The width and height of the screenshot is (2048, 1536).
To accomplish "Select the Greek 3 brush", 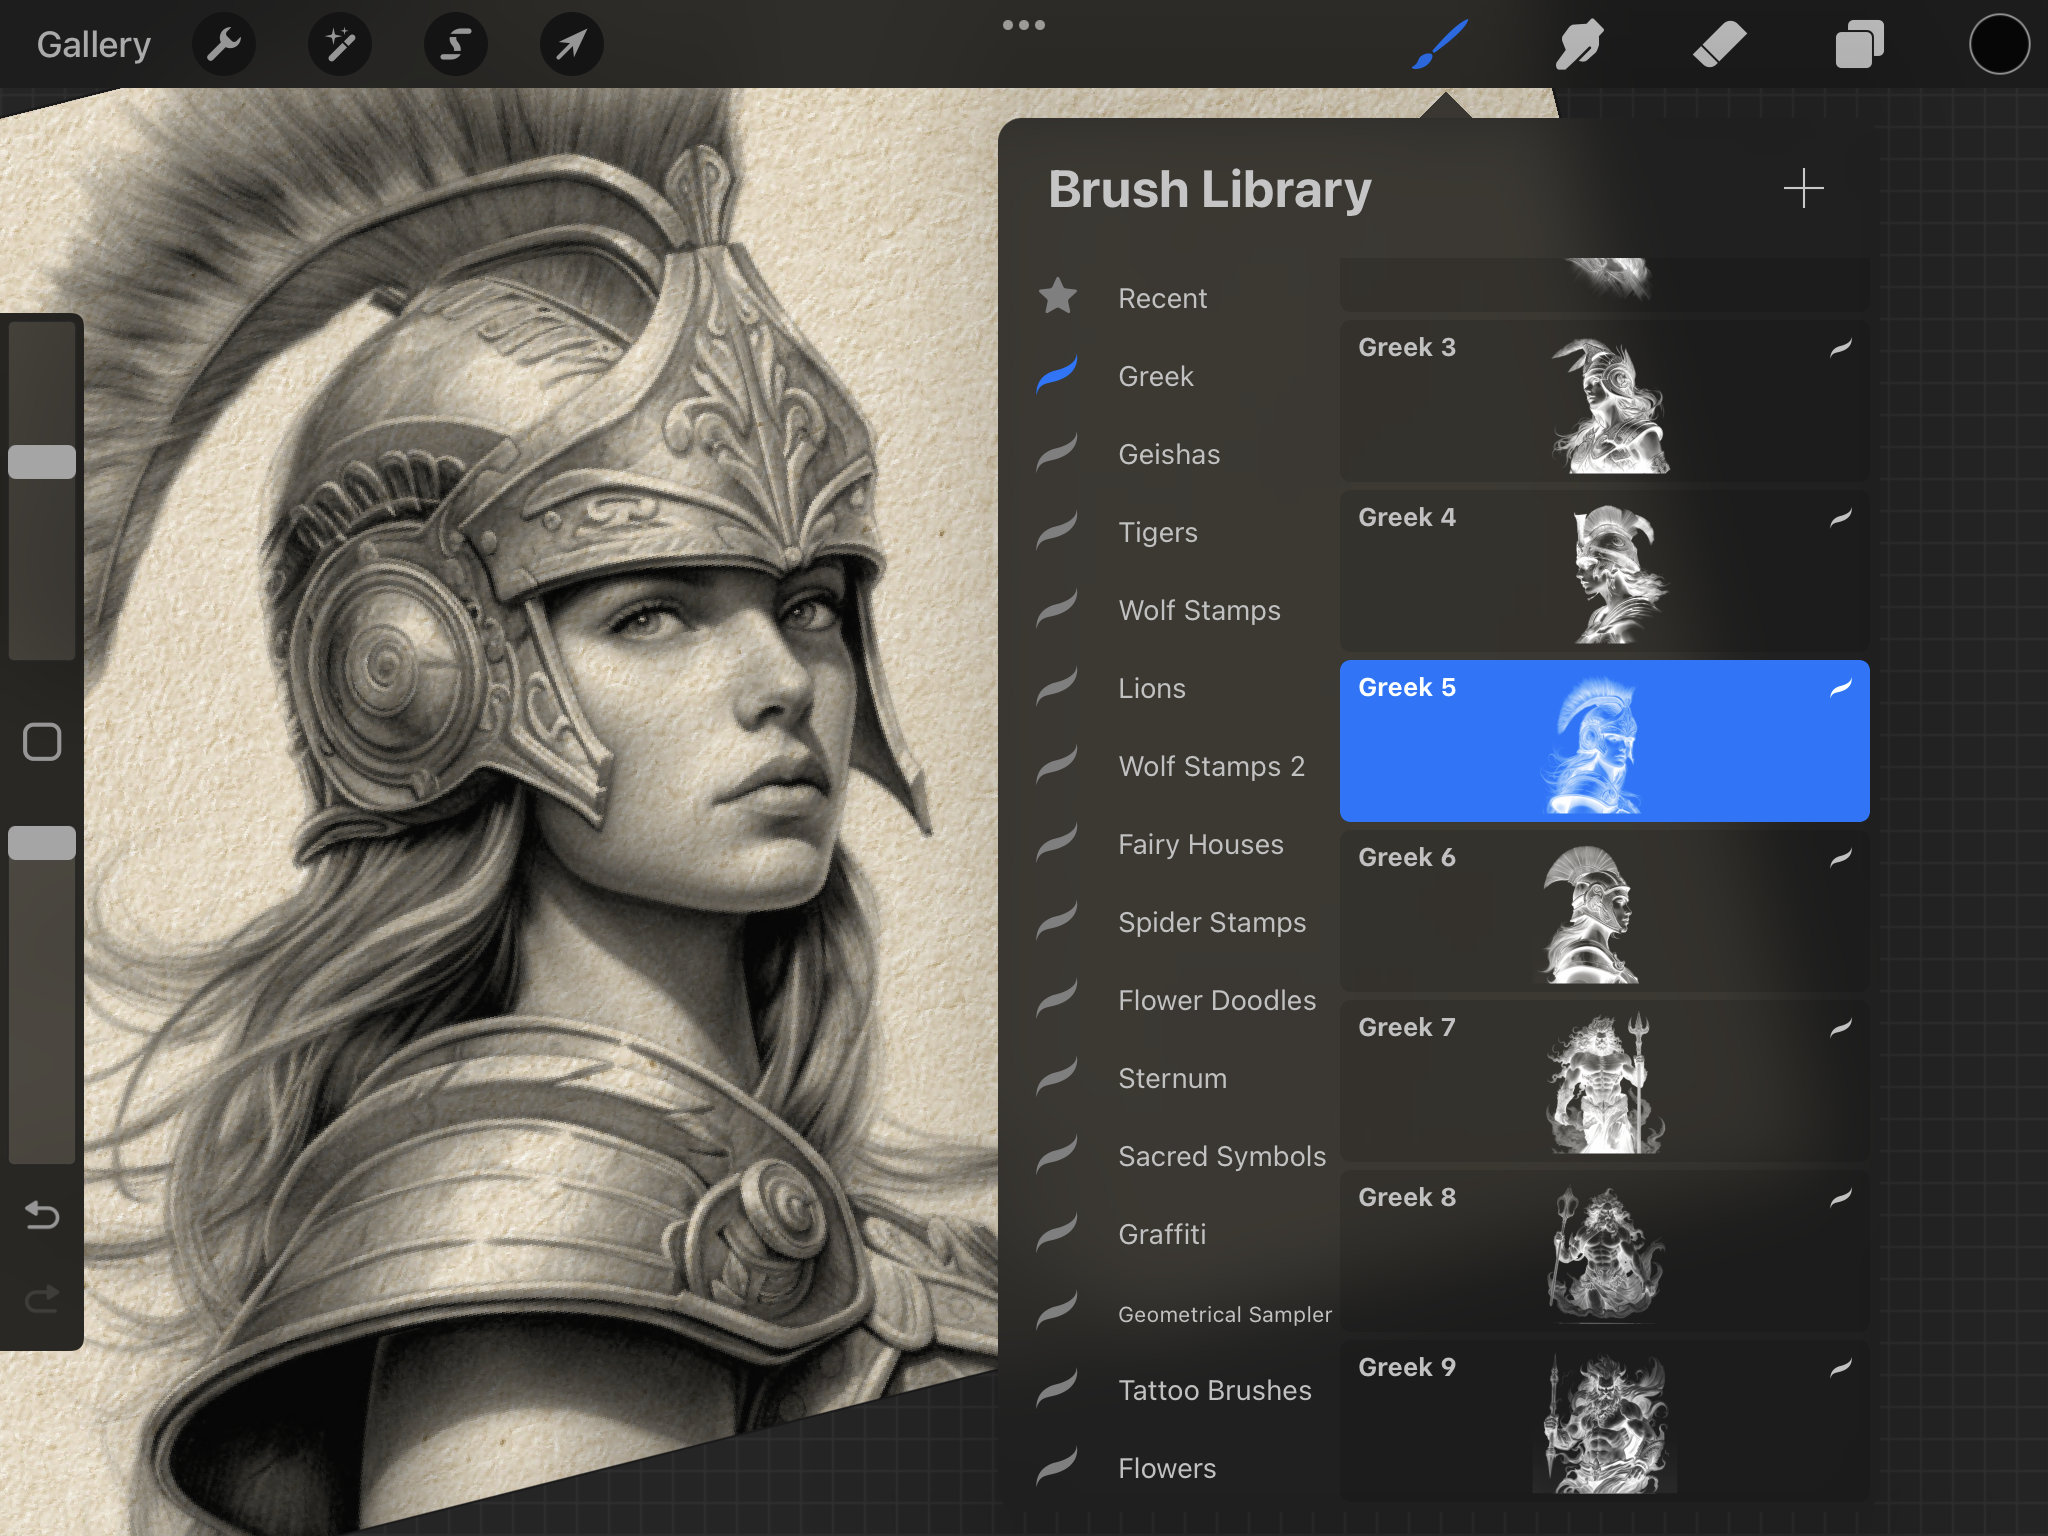I will point(1604,401).
